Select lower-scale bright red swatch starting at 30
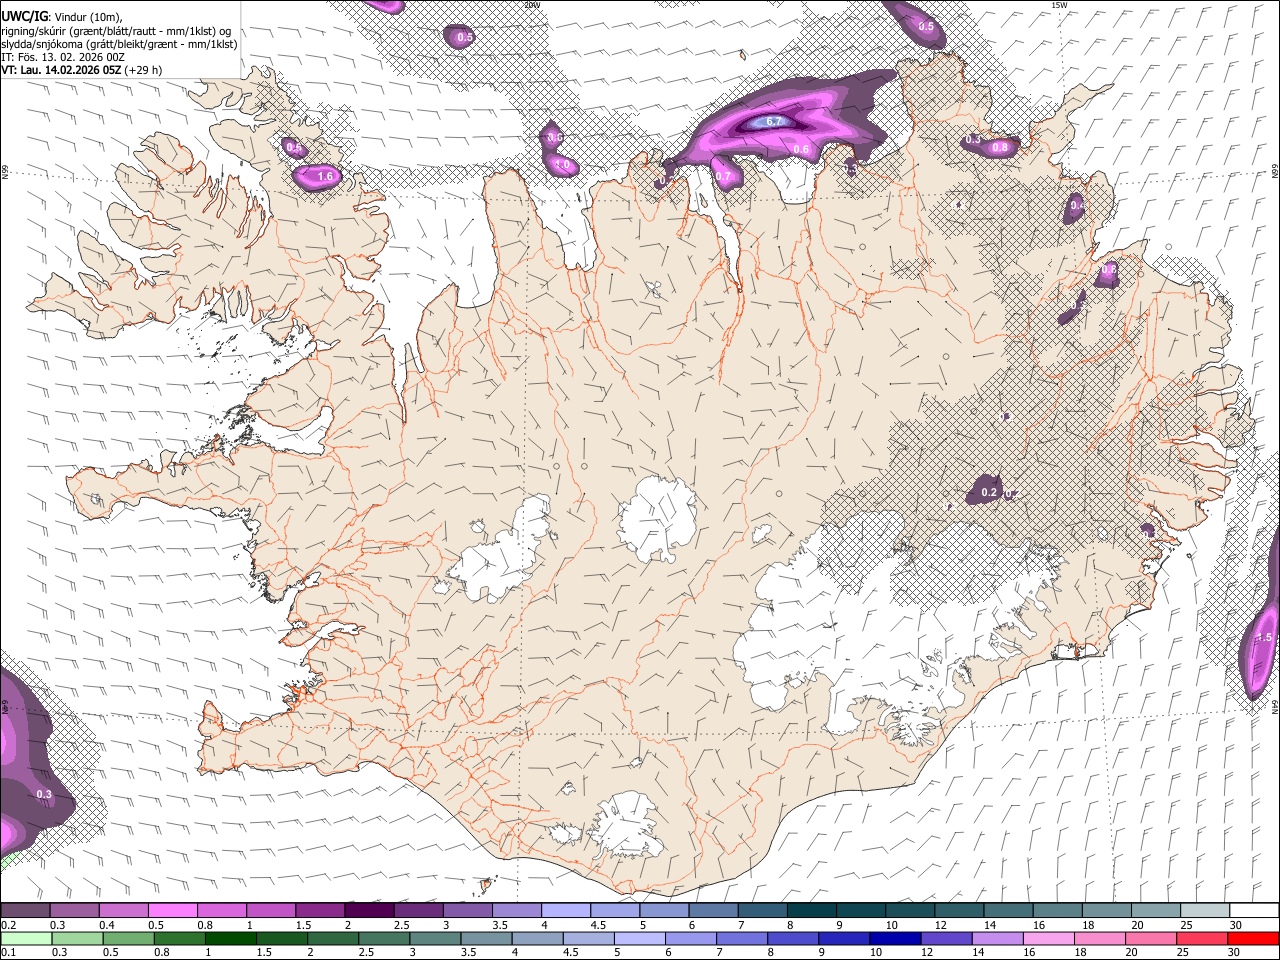 tap(1254, 938)
